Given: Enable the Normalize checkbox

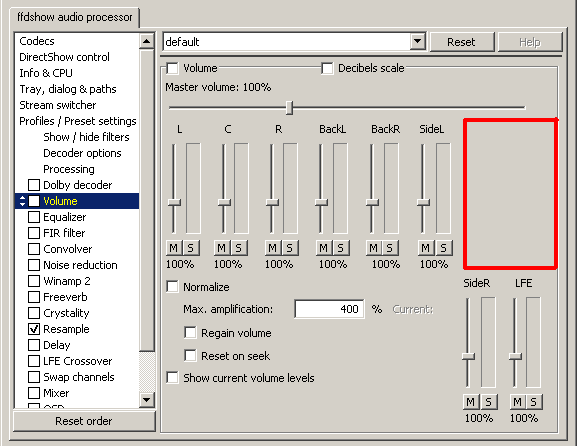Looking at the screenshot, I should (x=172, y=287).
